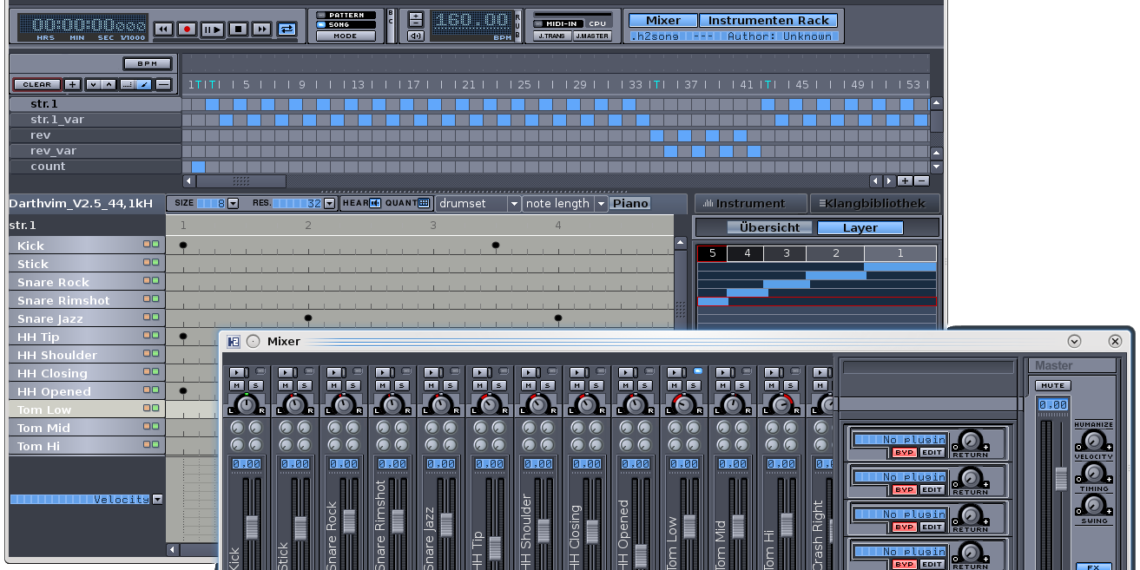Expand the note length dropdown
This screenshot has height=570, width=1140.
point(601,203)
